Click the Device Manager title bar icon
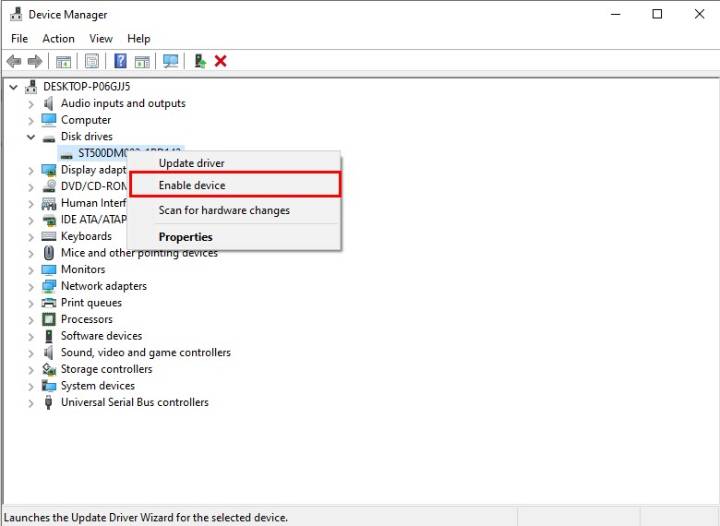This screenshot has height=526, width=720. [x=16, y=14]
